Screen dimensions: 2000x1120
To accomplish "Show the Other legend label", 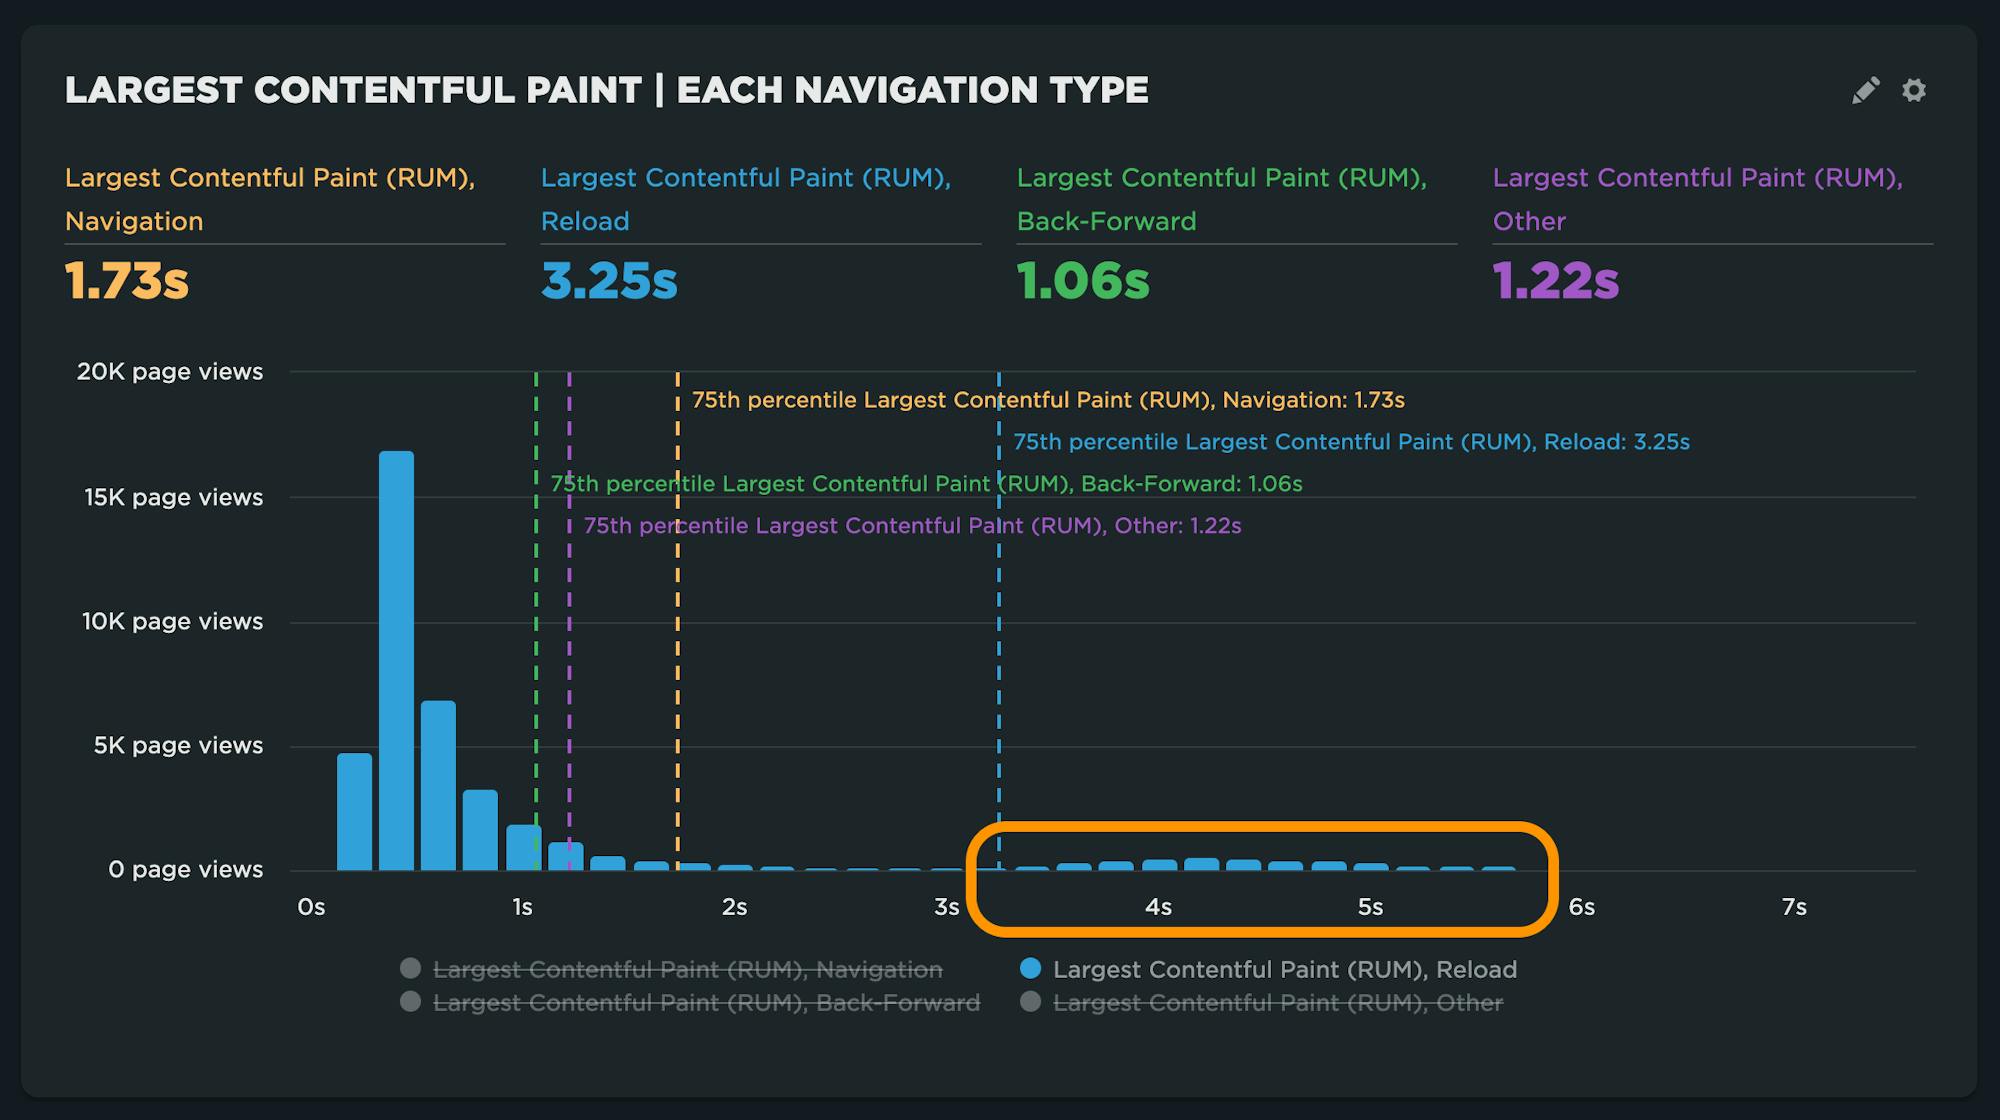I will [1277, 1003].
